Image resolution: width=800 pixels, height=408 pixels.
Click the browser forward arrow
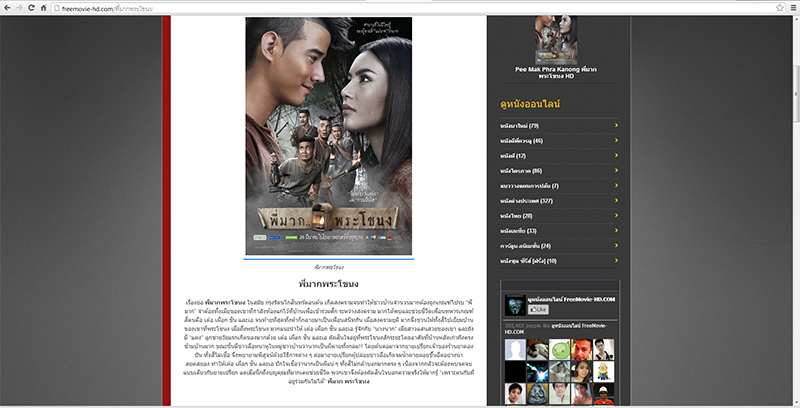(x=19, y=8)
